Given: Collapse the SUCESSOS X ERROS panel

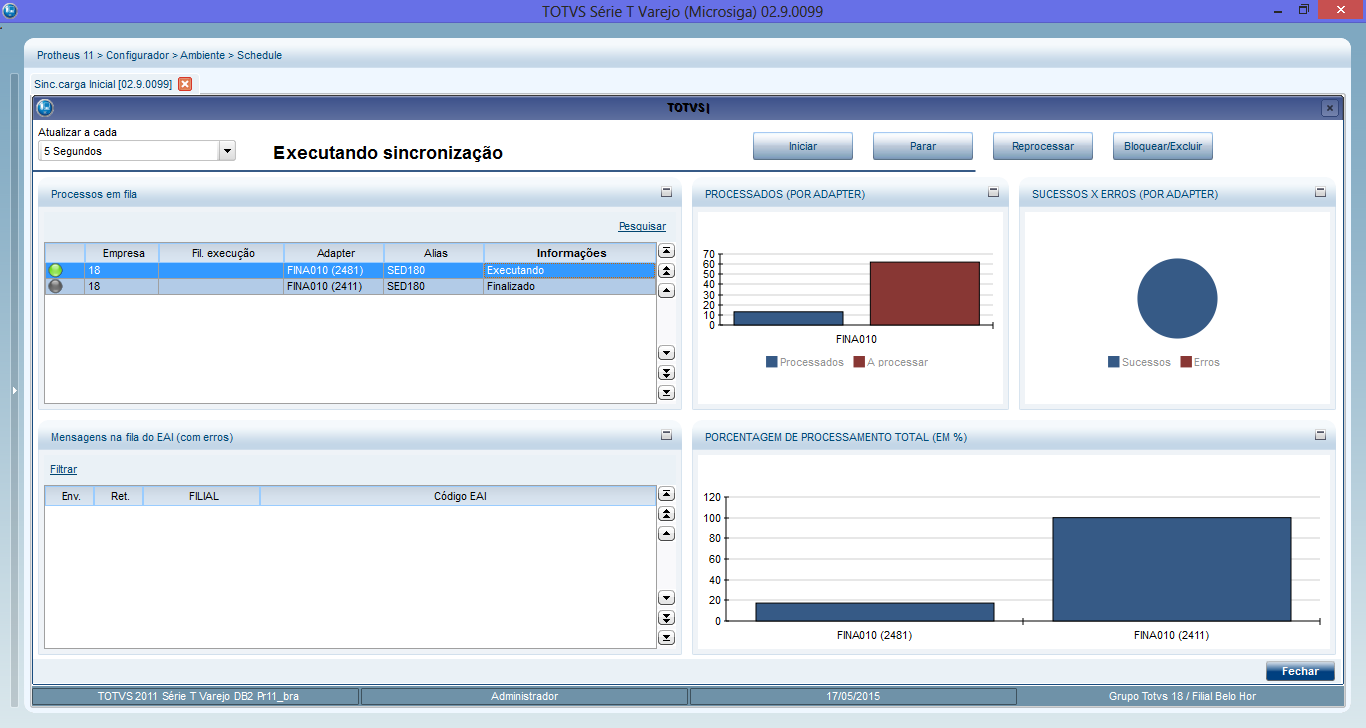Looking at the screenshot, I should pos(1320,192).
